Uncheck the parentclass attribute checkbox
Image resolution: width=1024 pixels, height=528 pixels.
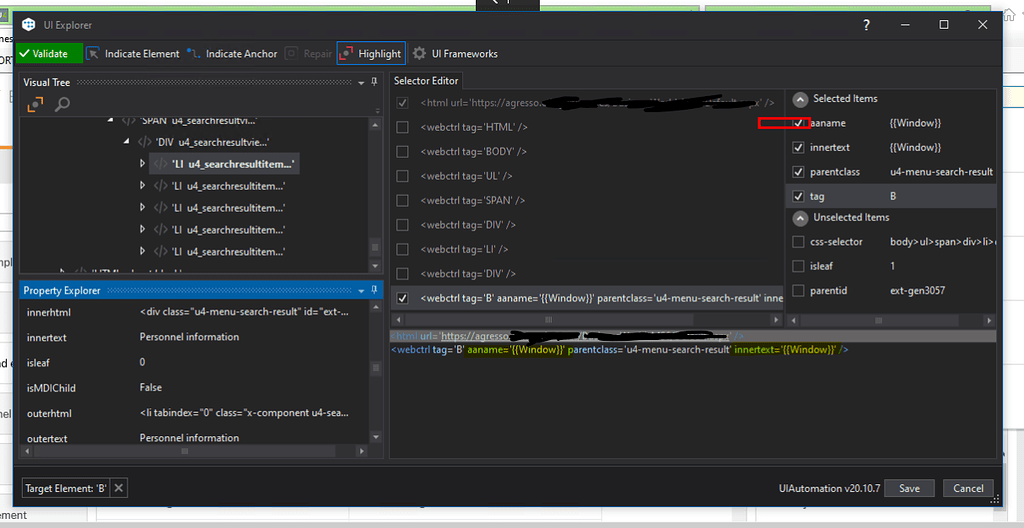click(798, 172)
